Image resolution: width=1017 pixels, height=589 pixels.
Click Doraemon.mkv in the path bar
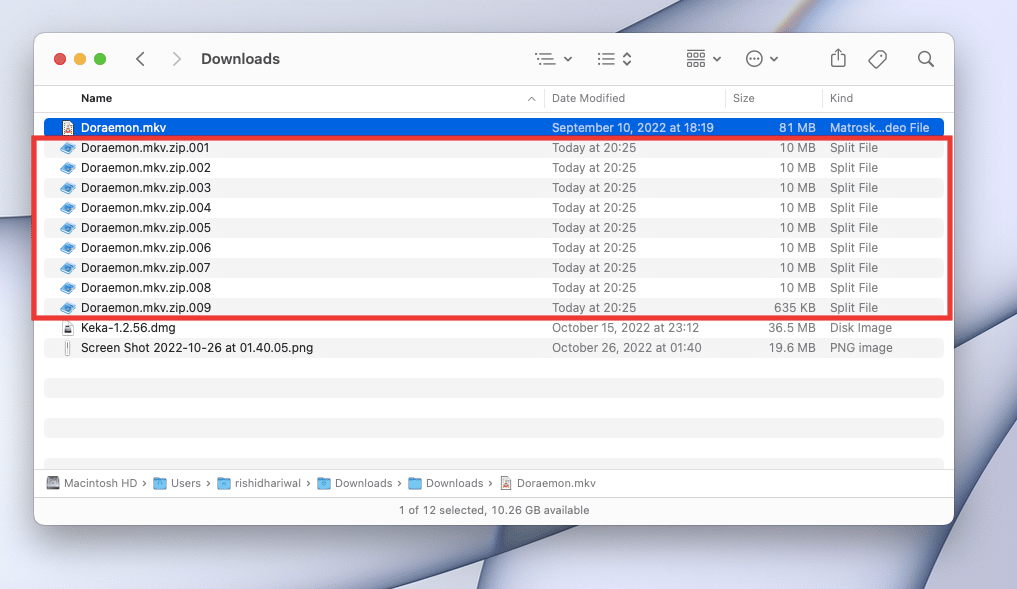click(x=548, y=483)
